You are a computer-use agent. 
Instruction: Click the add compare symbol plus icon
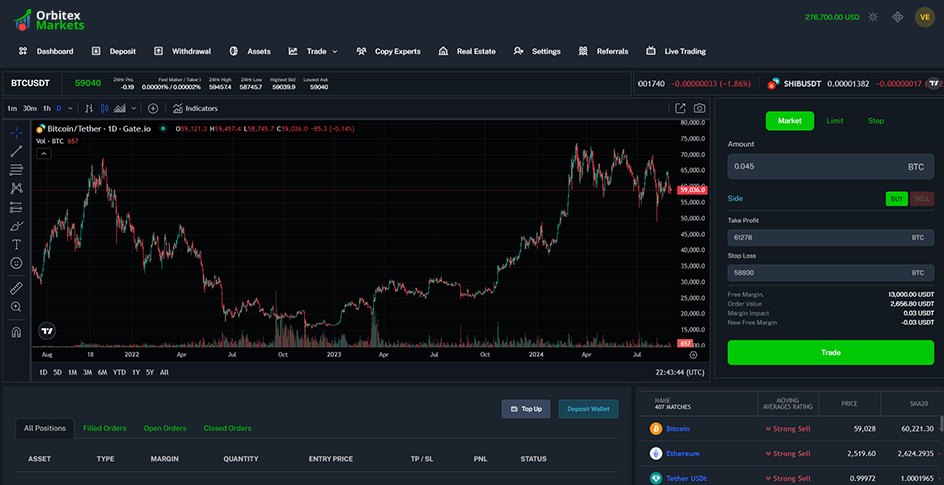click(x=153, y=108)
